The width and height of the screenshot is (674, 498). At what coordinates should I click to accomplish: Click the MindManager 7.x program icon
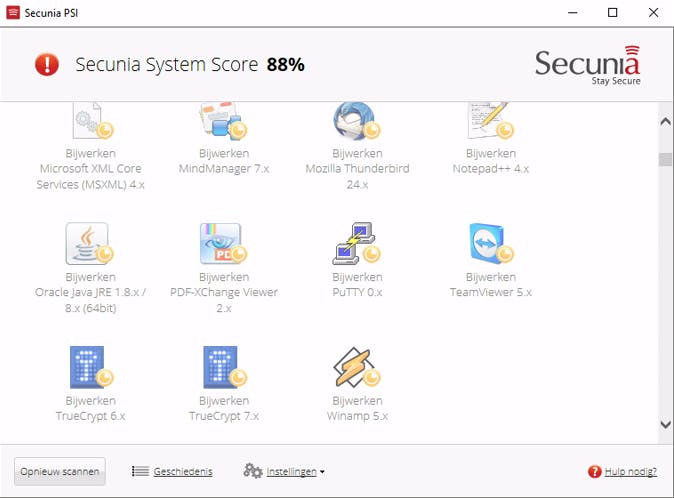click(223, 121)
